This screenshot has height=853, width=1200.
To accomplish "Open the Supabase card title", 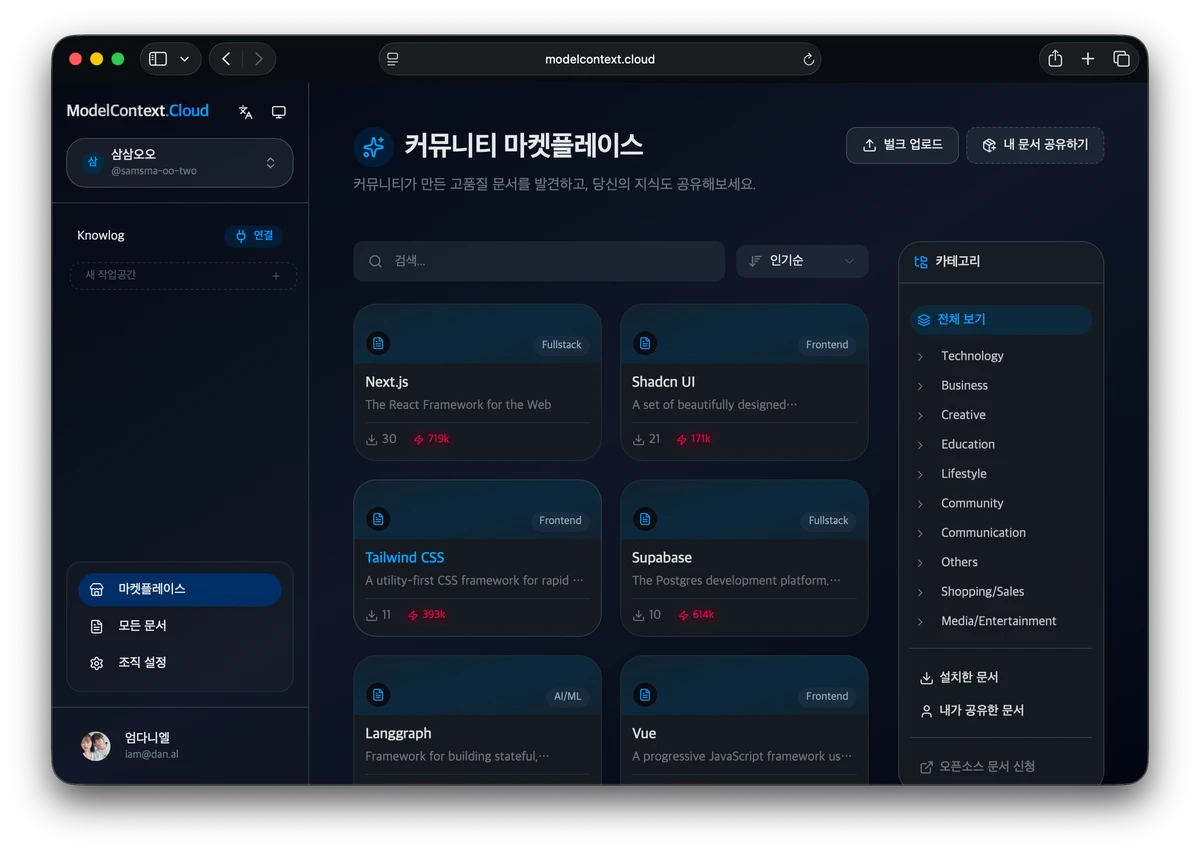I will [x=662, y=558].
